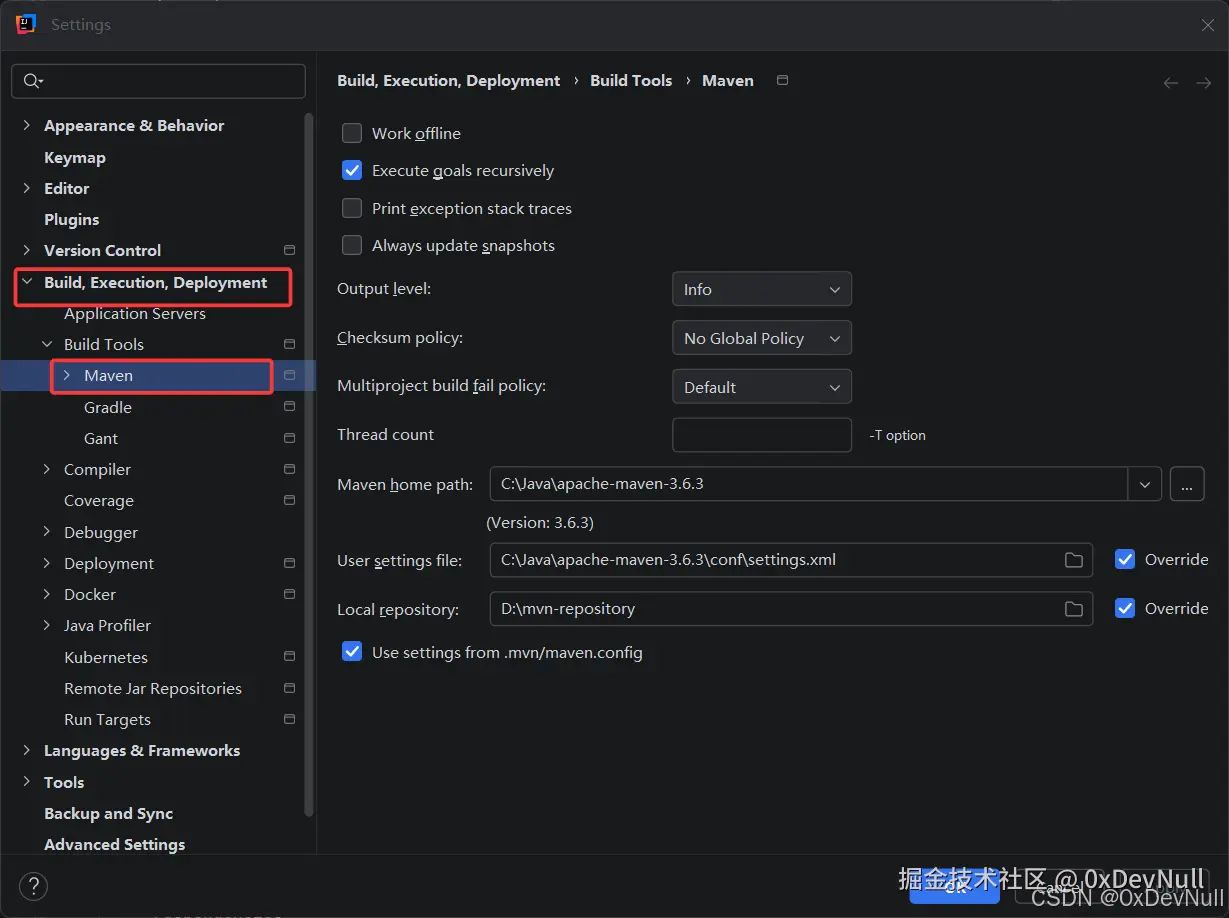Select Kubernetes settings page
The width and height of the screenshot is (1229, 918).
click(106, 657)
